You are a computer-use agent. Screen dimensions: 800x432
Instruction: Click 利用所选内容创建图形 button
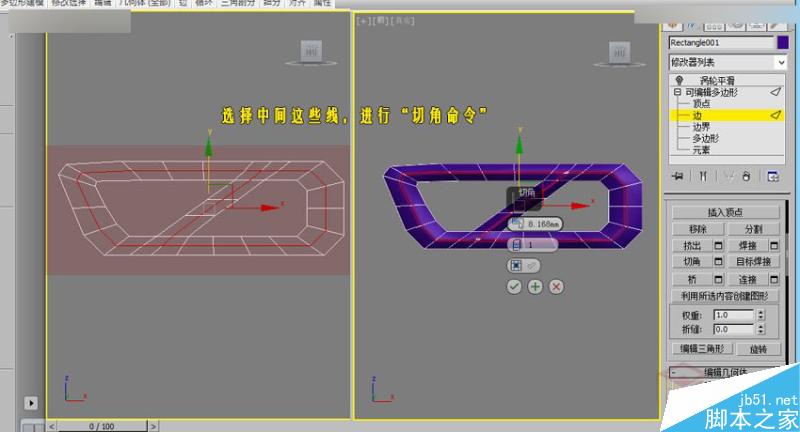tap(725, 296)
